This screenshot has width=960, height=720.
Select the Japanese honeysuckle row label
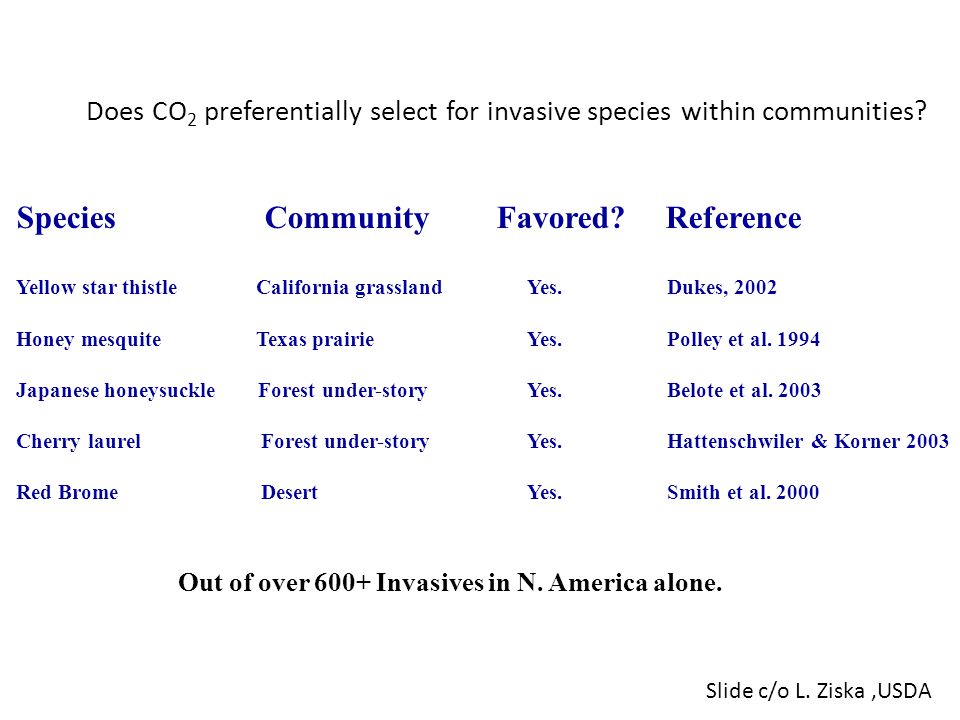(x=116, y=391)
